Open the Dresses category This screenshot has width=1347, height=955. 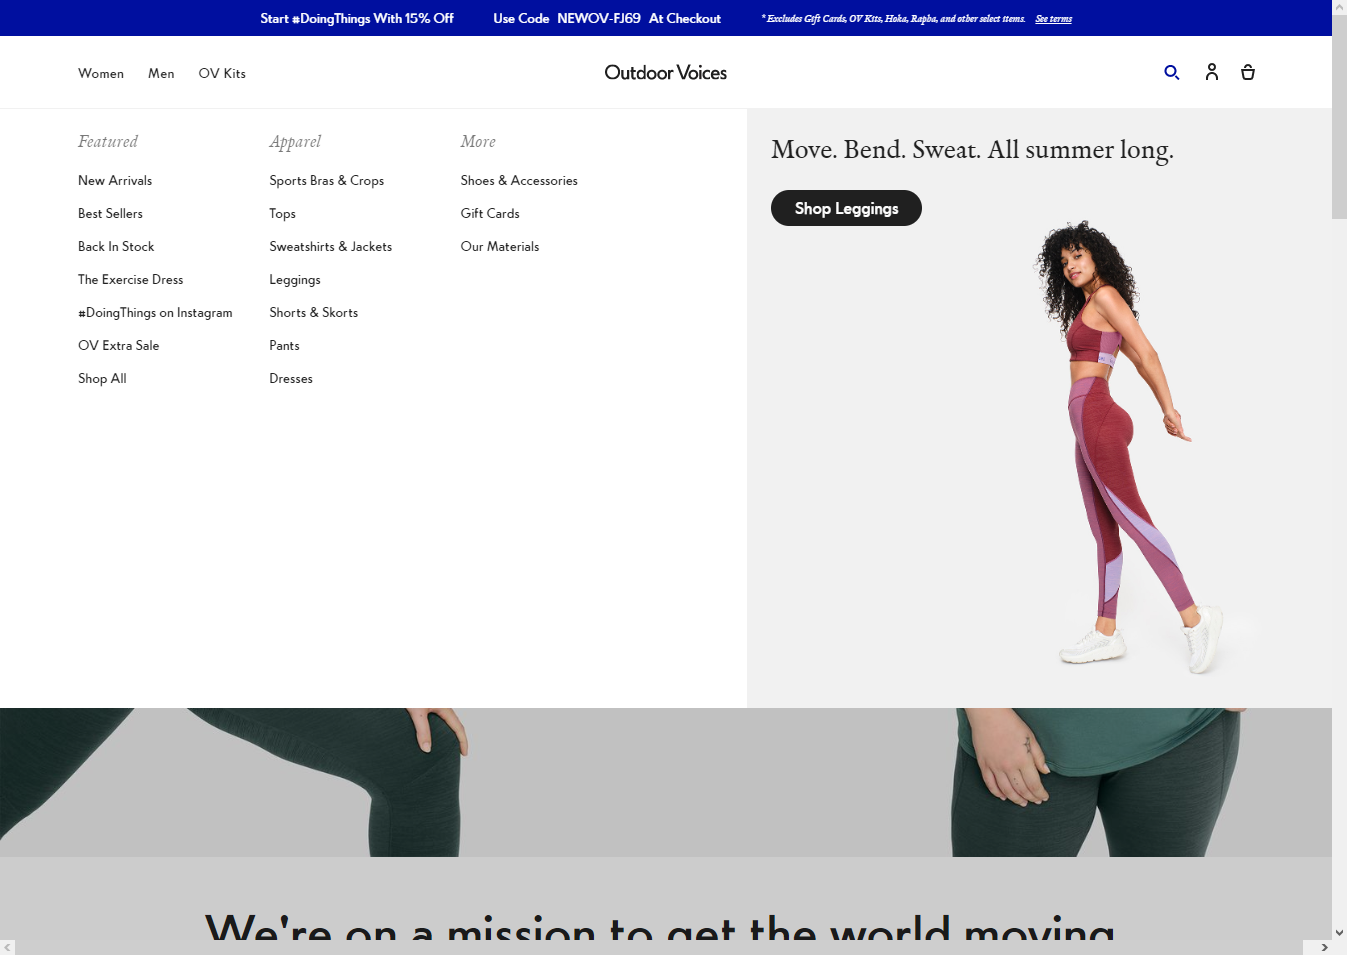[x=291, y=379]
